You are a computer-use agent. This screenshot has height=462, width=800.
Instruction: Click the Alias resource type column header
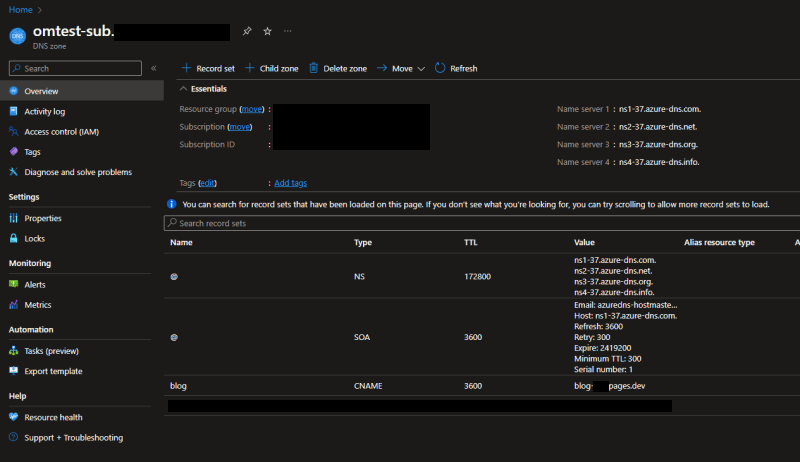click(x=719, y=242)
